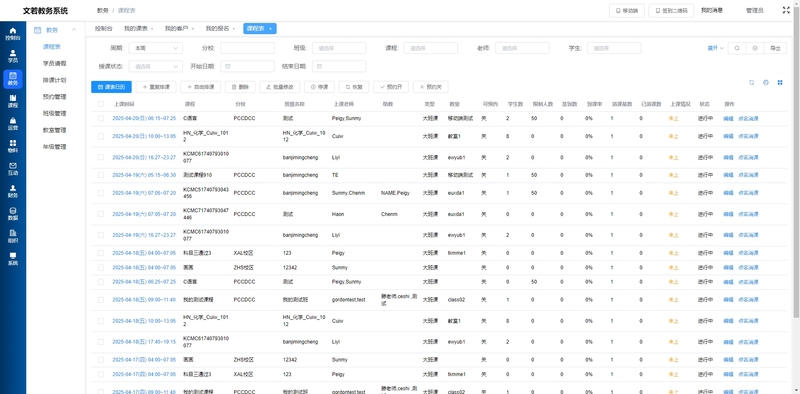Switch to 我的报名 tab

point(217,29)
